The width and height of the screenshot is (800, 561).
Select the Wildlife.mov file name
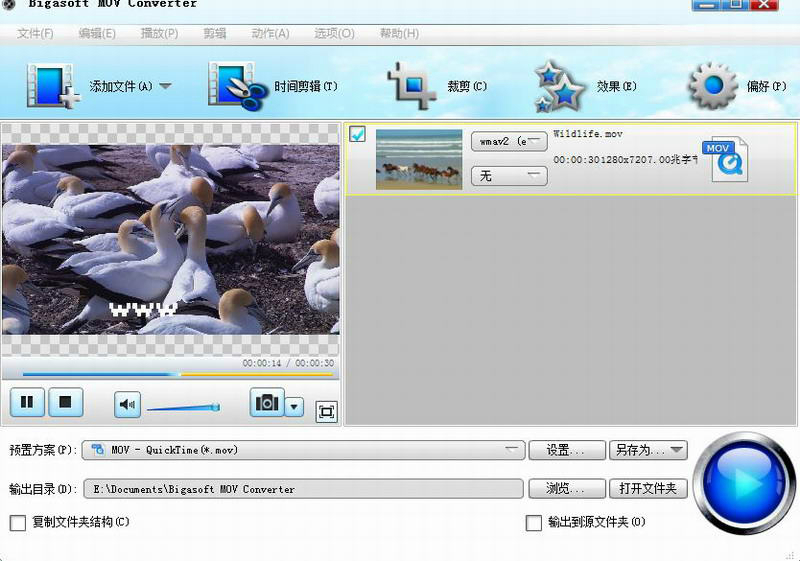click(x=588, y=134)
